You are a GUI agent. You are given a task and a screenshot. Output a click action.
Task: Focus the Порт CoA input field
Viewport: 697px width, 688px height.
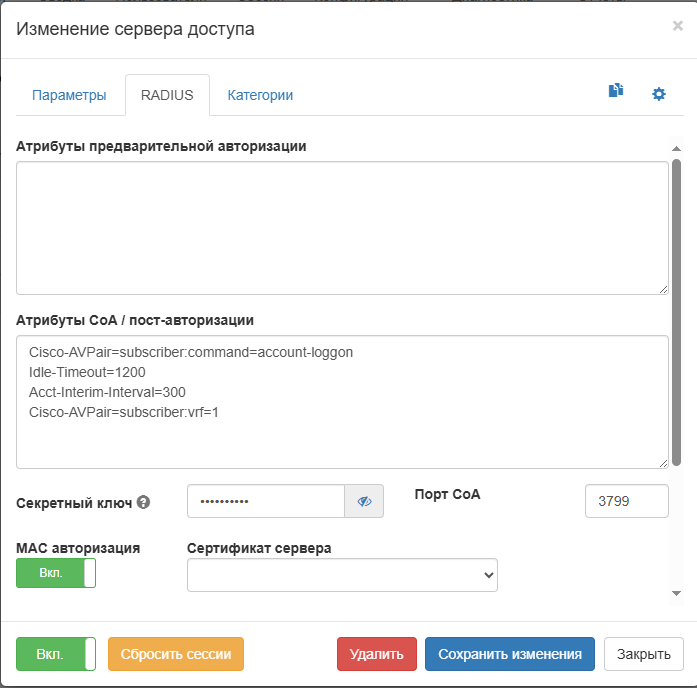pos(626,501)
